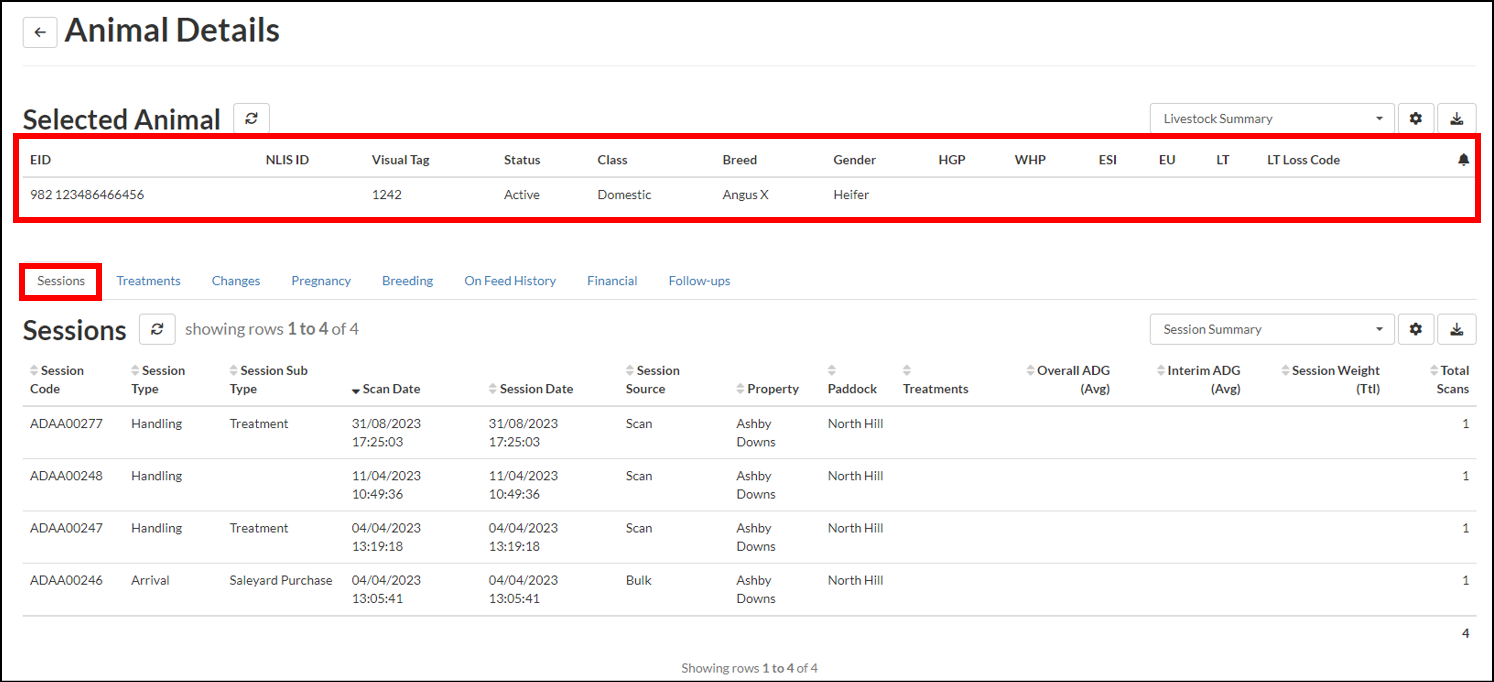Open settings gear for Session Summary

point(1415,329)
